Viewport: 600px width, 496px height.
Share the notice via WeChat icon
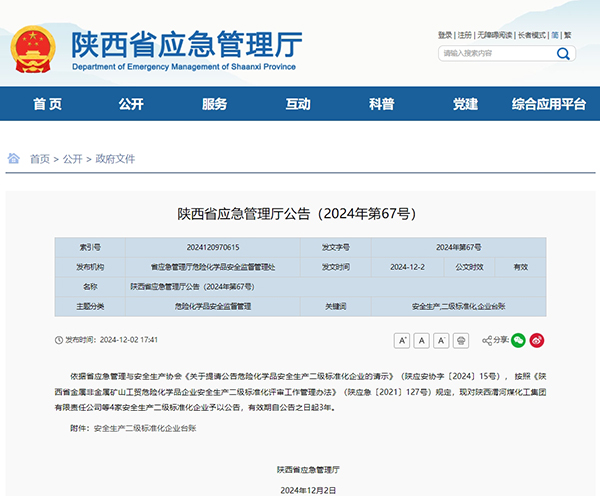pos(518,340)
